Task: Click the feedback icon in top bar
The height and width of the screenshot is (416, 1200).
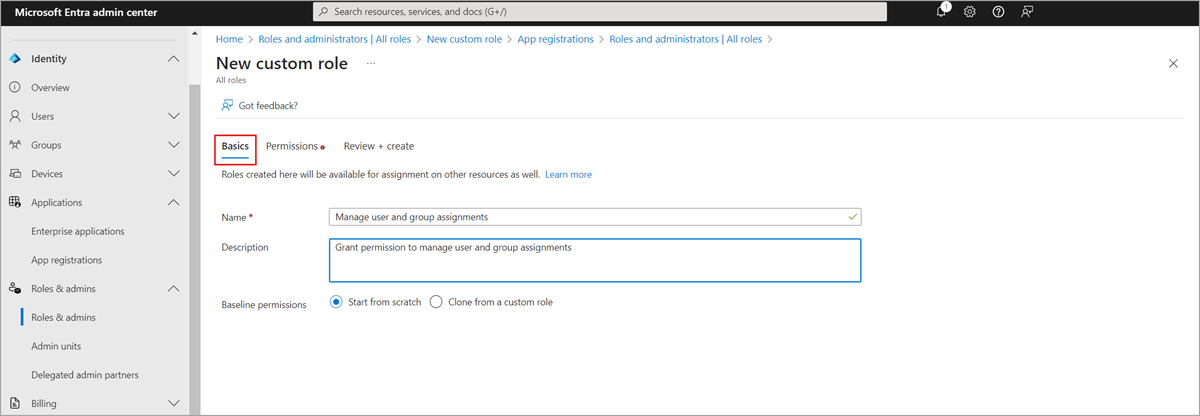Action: pos(1027,12)
